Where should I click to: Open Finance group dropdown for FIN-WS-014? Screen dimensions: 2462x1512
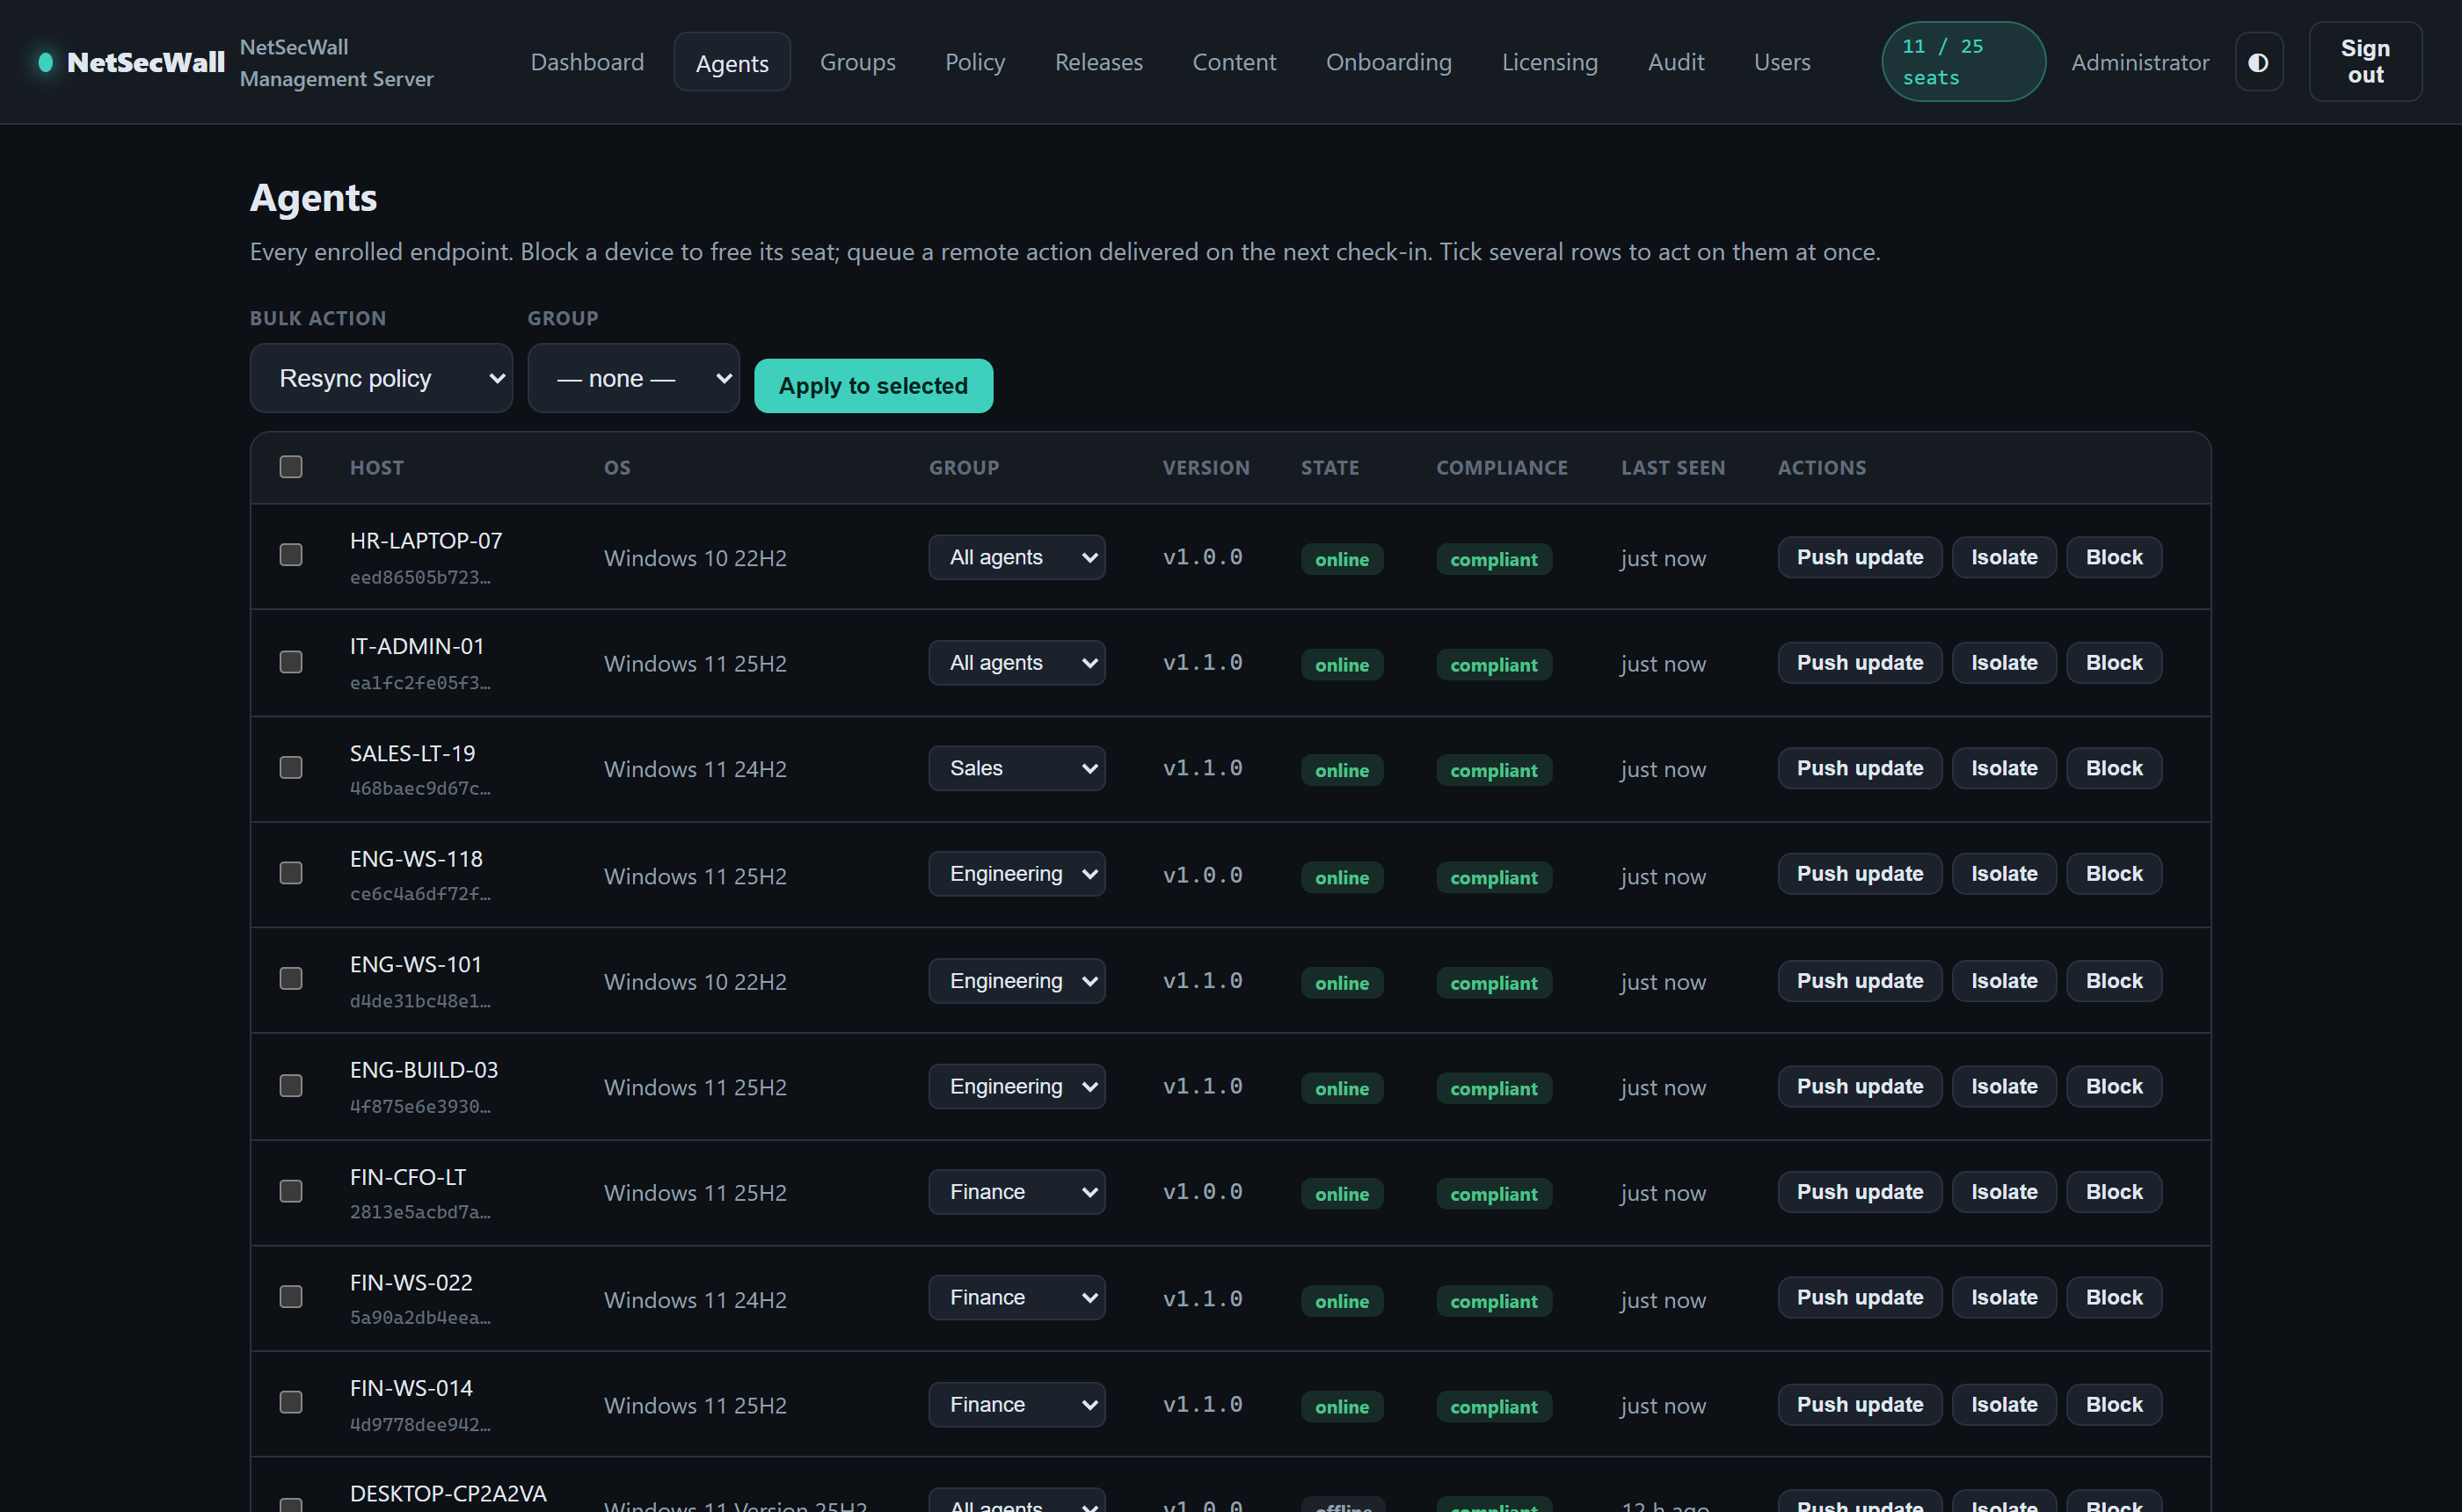point(1016,1404)
